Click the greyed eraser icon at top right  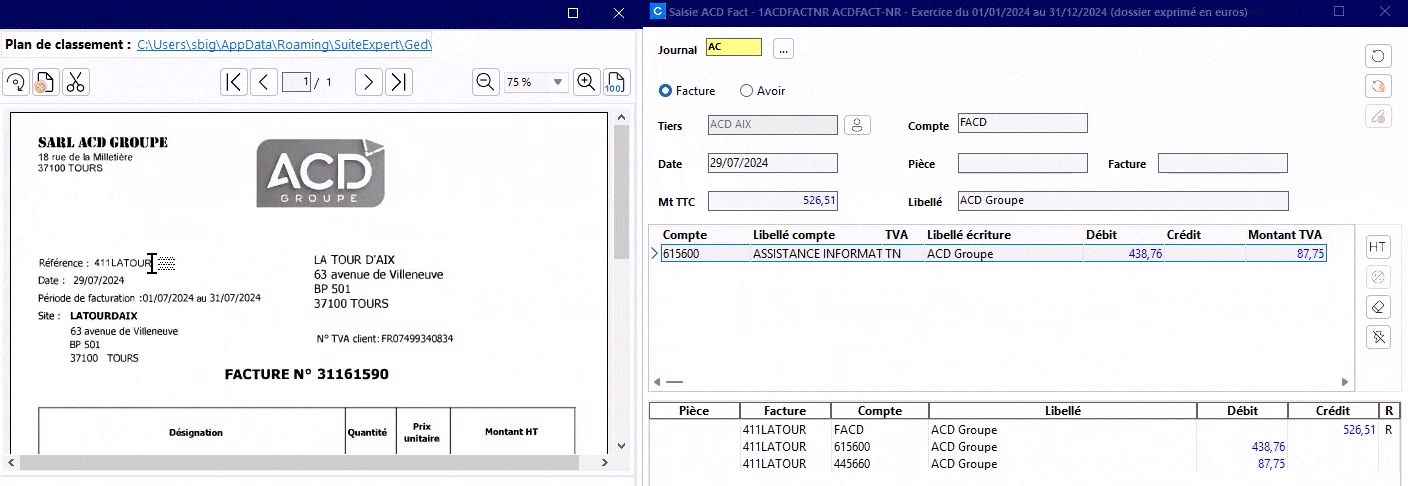tap(1378, 116)
